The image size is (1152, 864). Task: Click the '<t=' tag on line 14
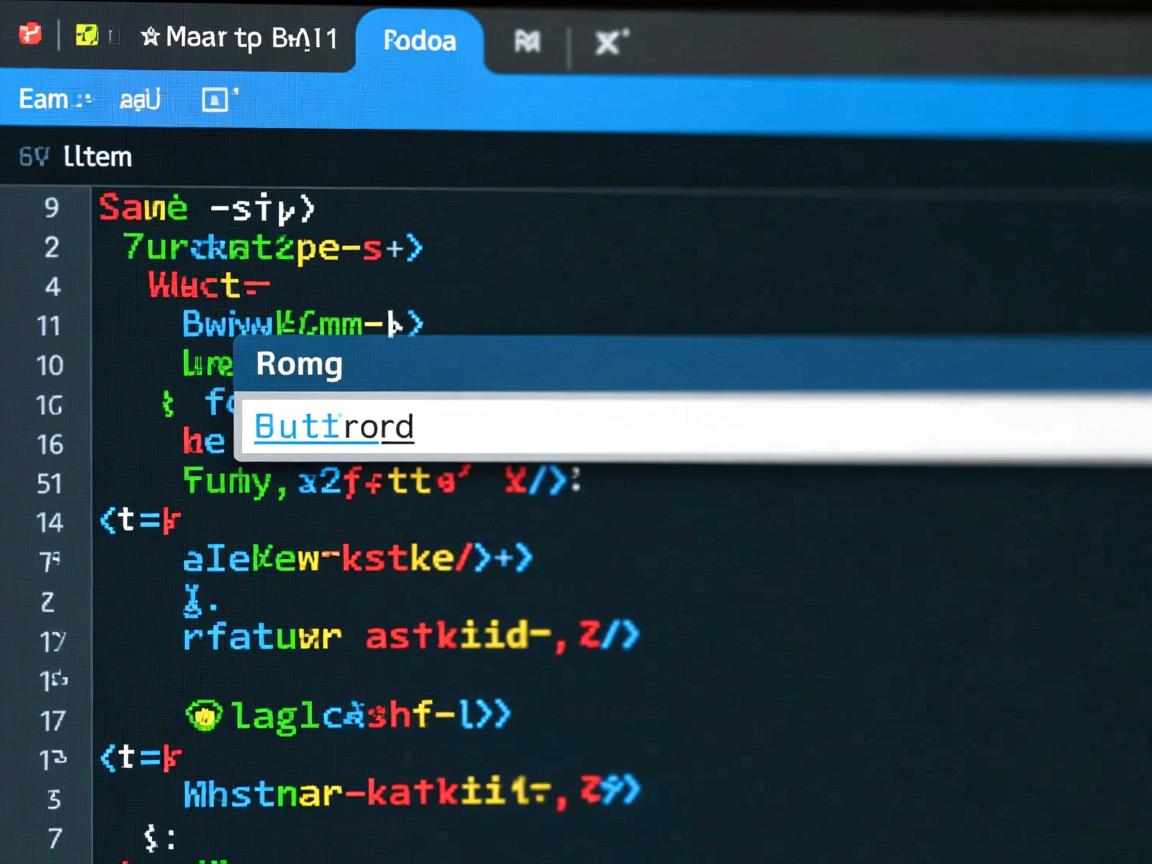pos(139,521)
